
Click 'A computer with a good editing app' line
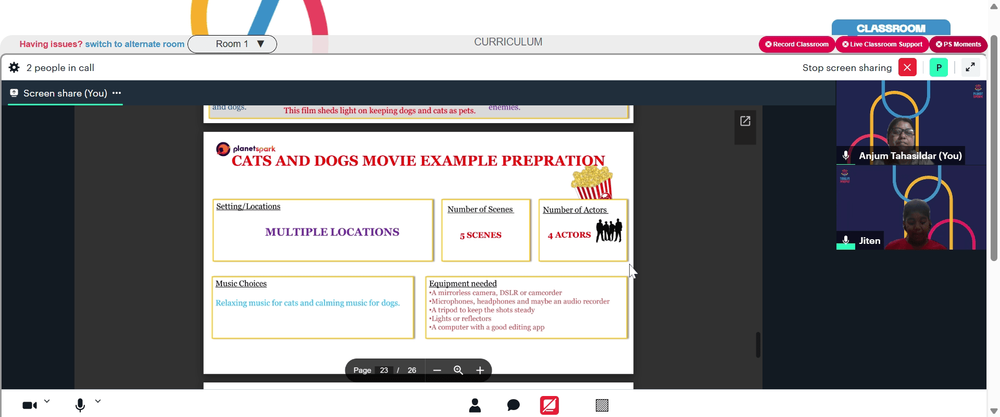coord(487,327)
